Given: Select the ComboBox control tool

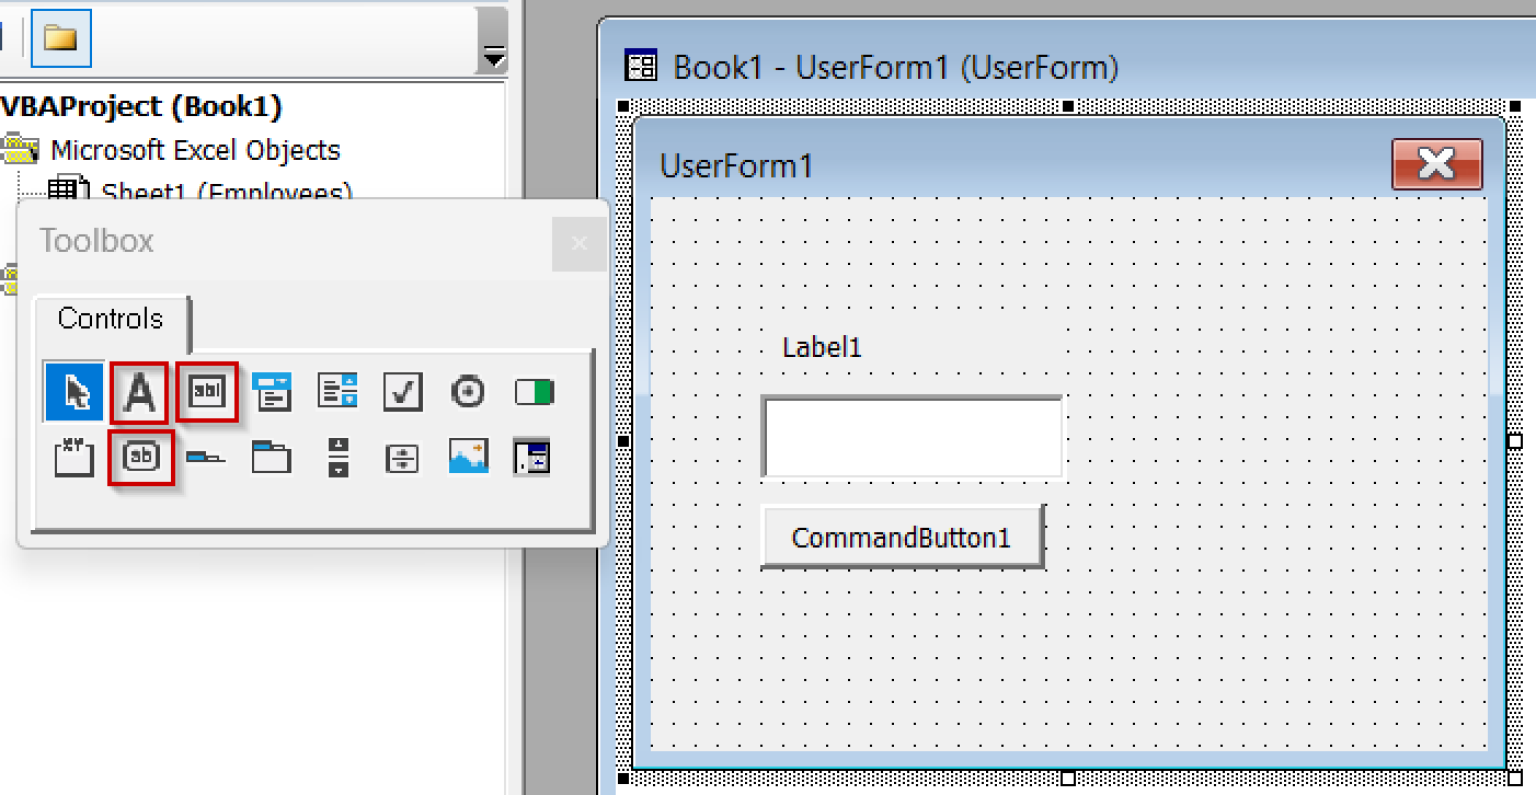Looking at the screenshot, I should (x=272, y=392).
